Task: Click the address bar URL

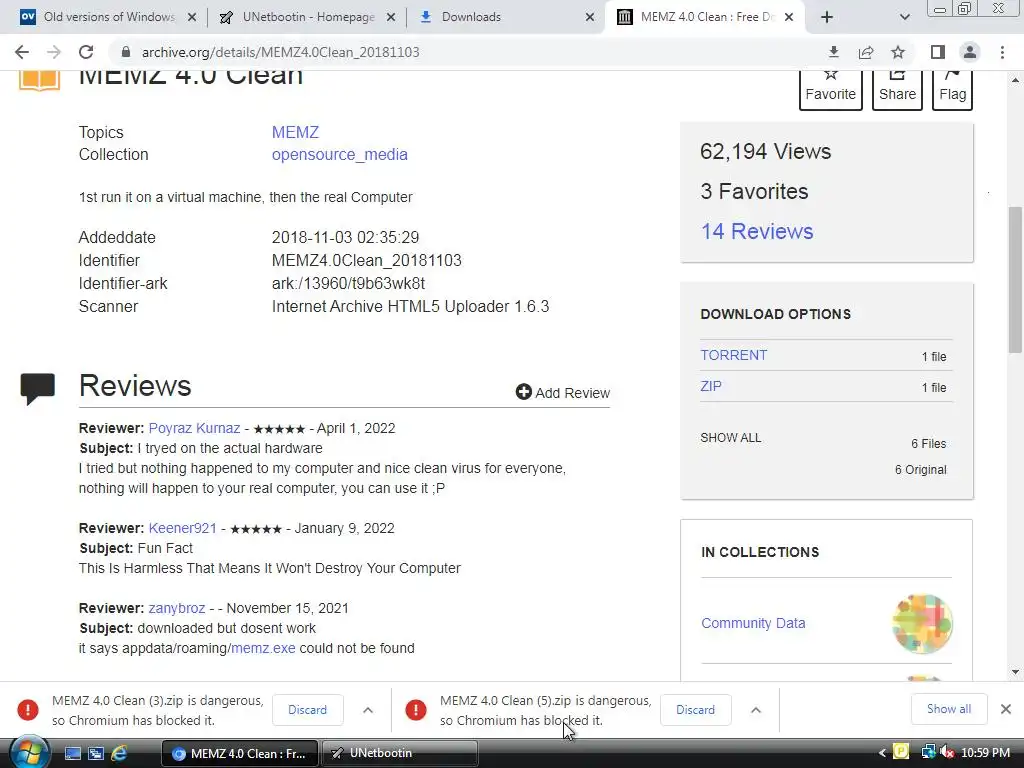Action: (x=281, y=52)
